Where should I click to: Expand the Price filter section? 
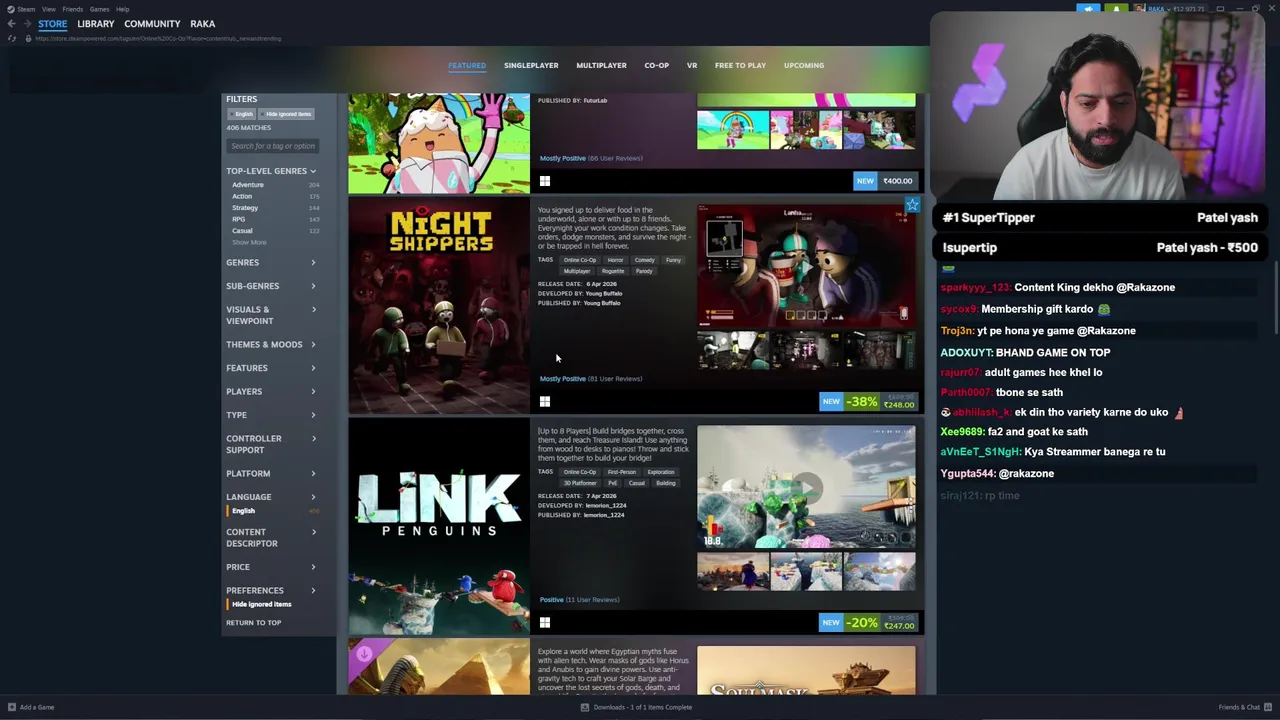click(x=271, y=567)
